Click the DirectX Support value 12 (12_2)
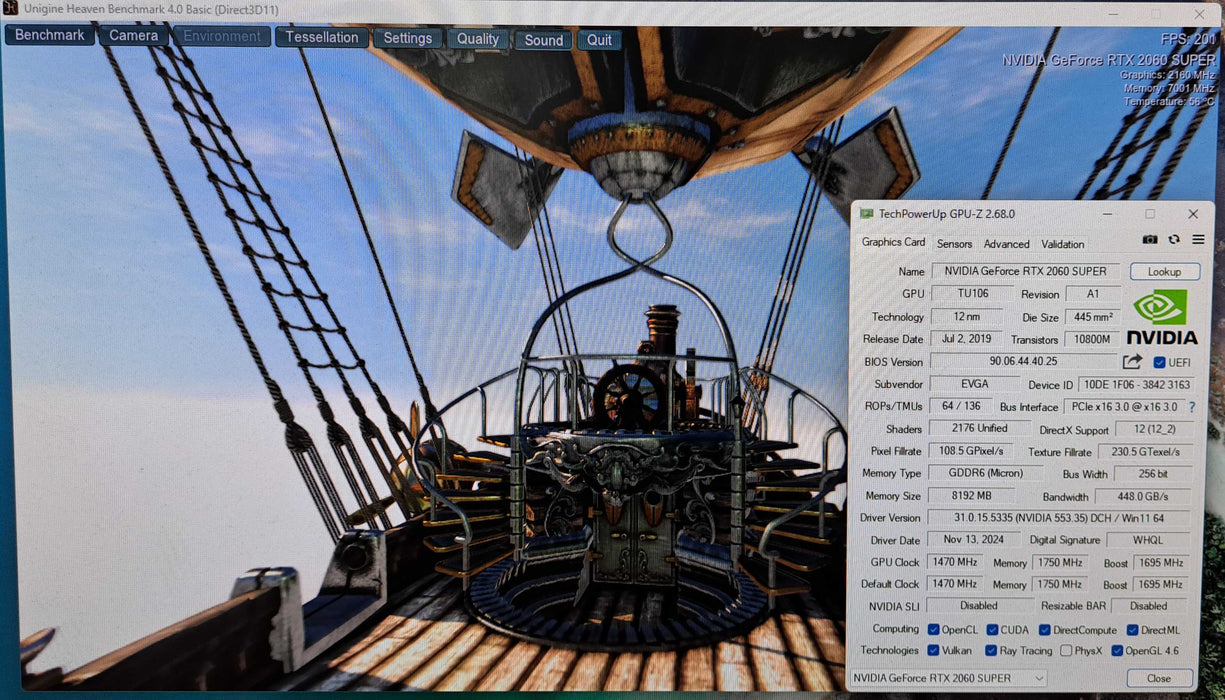The image size is (1225, 700). [x=1153, y=429]
